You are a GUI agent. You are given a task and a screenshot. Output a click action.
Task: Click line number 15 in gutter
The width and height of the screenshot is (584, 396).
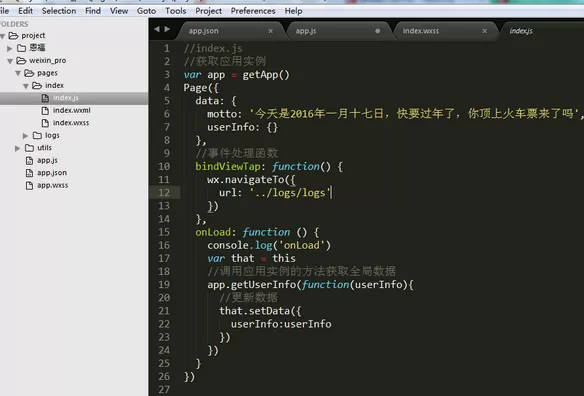164,232
